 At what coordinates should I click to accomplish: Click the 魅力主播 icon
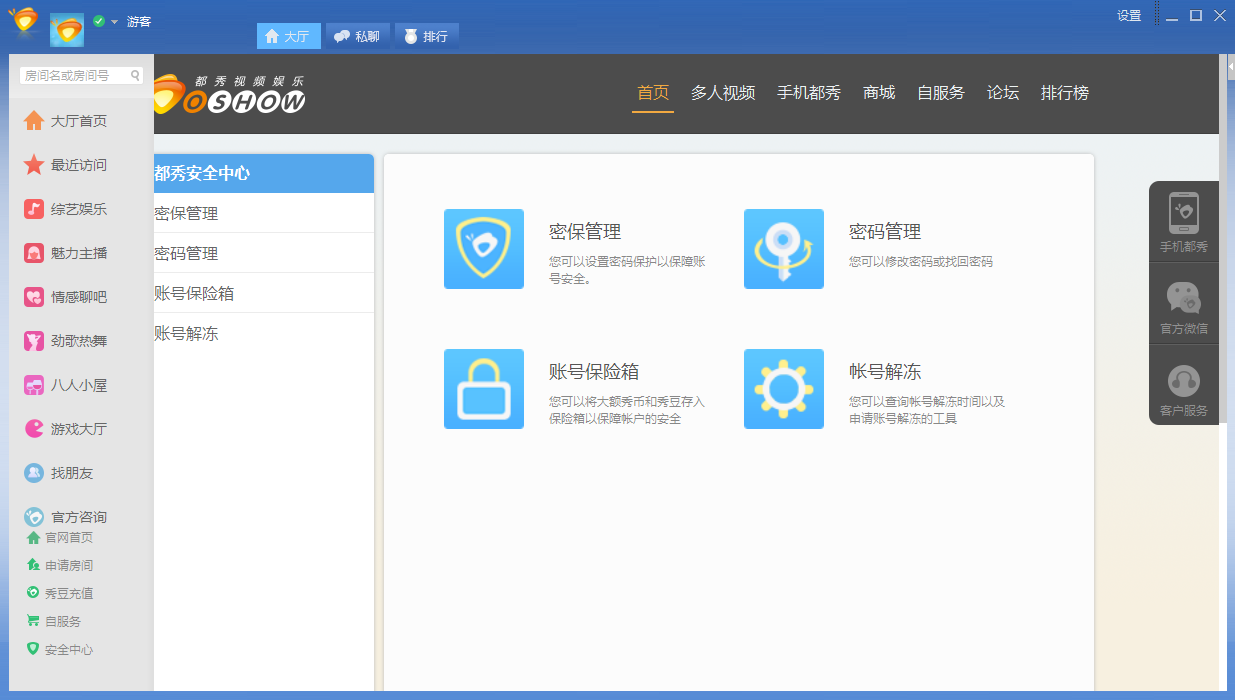click(34, 253)
